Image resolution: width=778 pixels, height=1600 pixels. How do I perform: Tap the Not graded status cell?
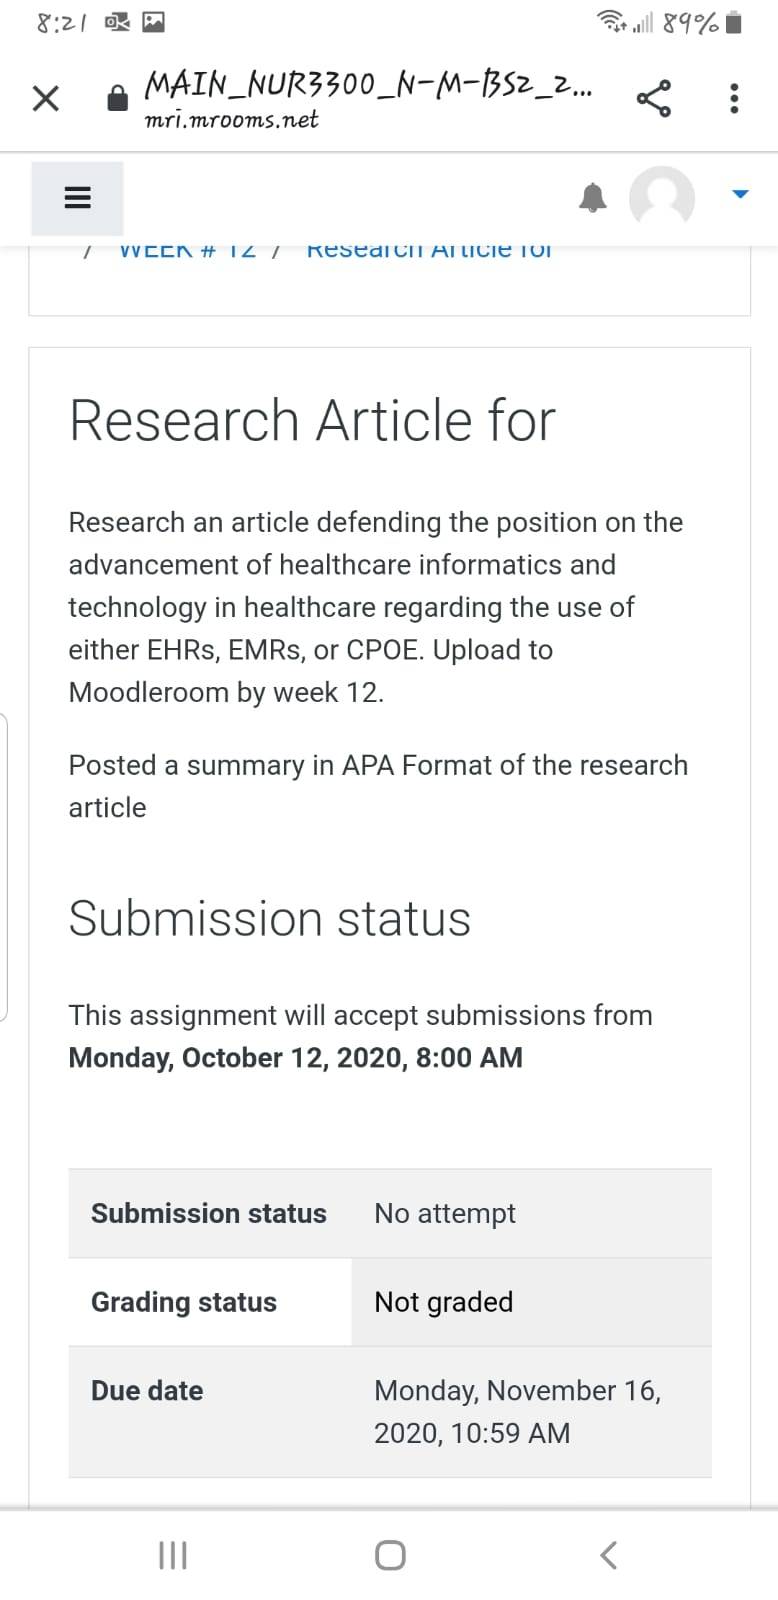532,1302
